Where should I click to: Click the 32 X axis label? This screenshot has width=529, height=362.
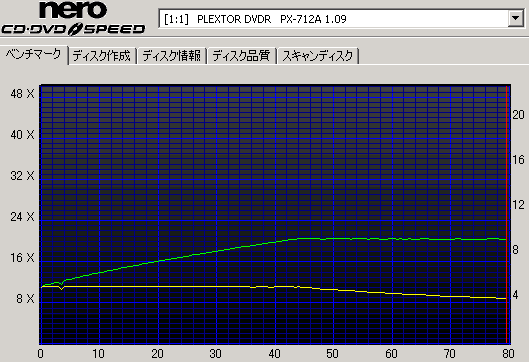tap(22, 176)
